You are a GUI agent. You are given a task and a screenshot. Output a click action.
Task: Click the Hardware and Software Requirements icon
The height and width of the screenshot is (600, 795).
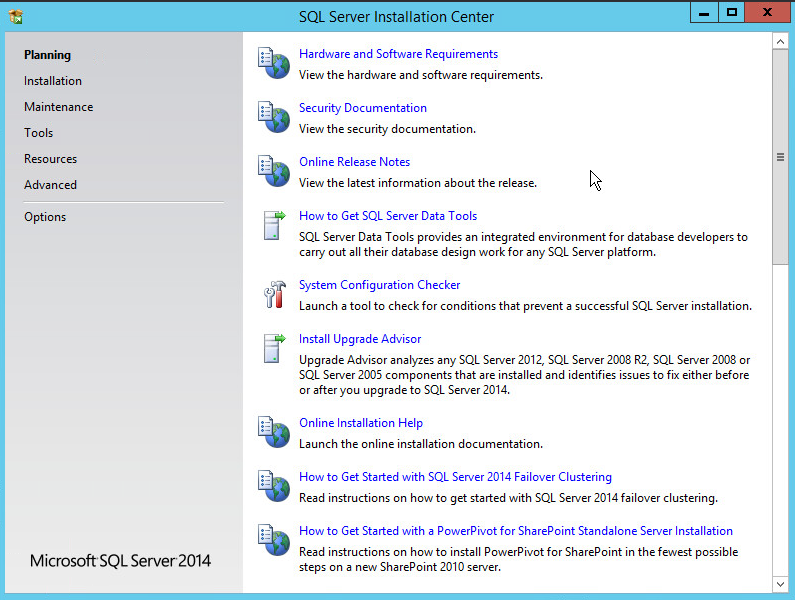(273, 62)
